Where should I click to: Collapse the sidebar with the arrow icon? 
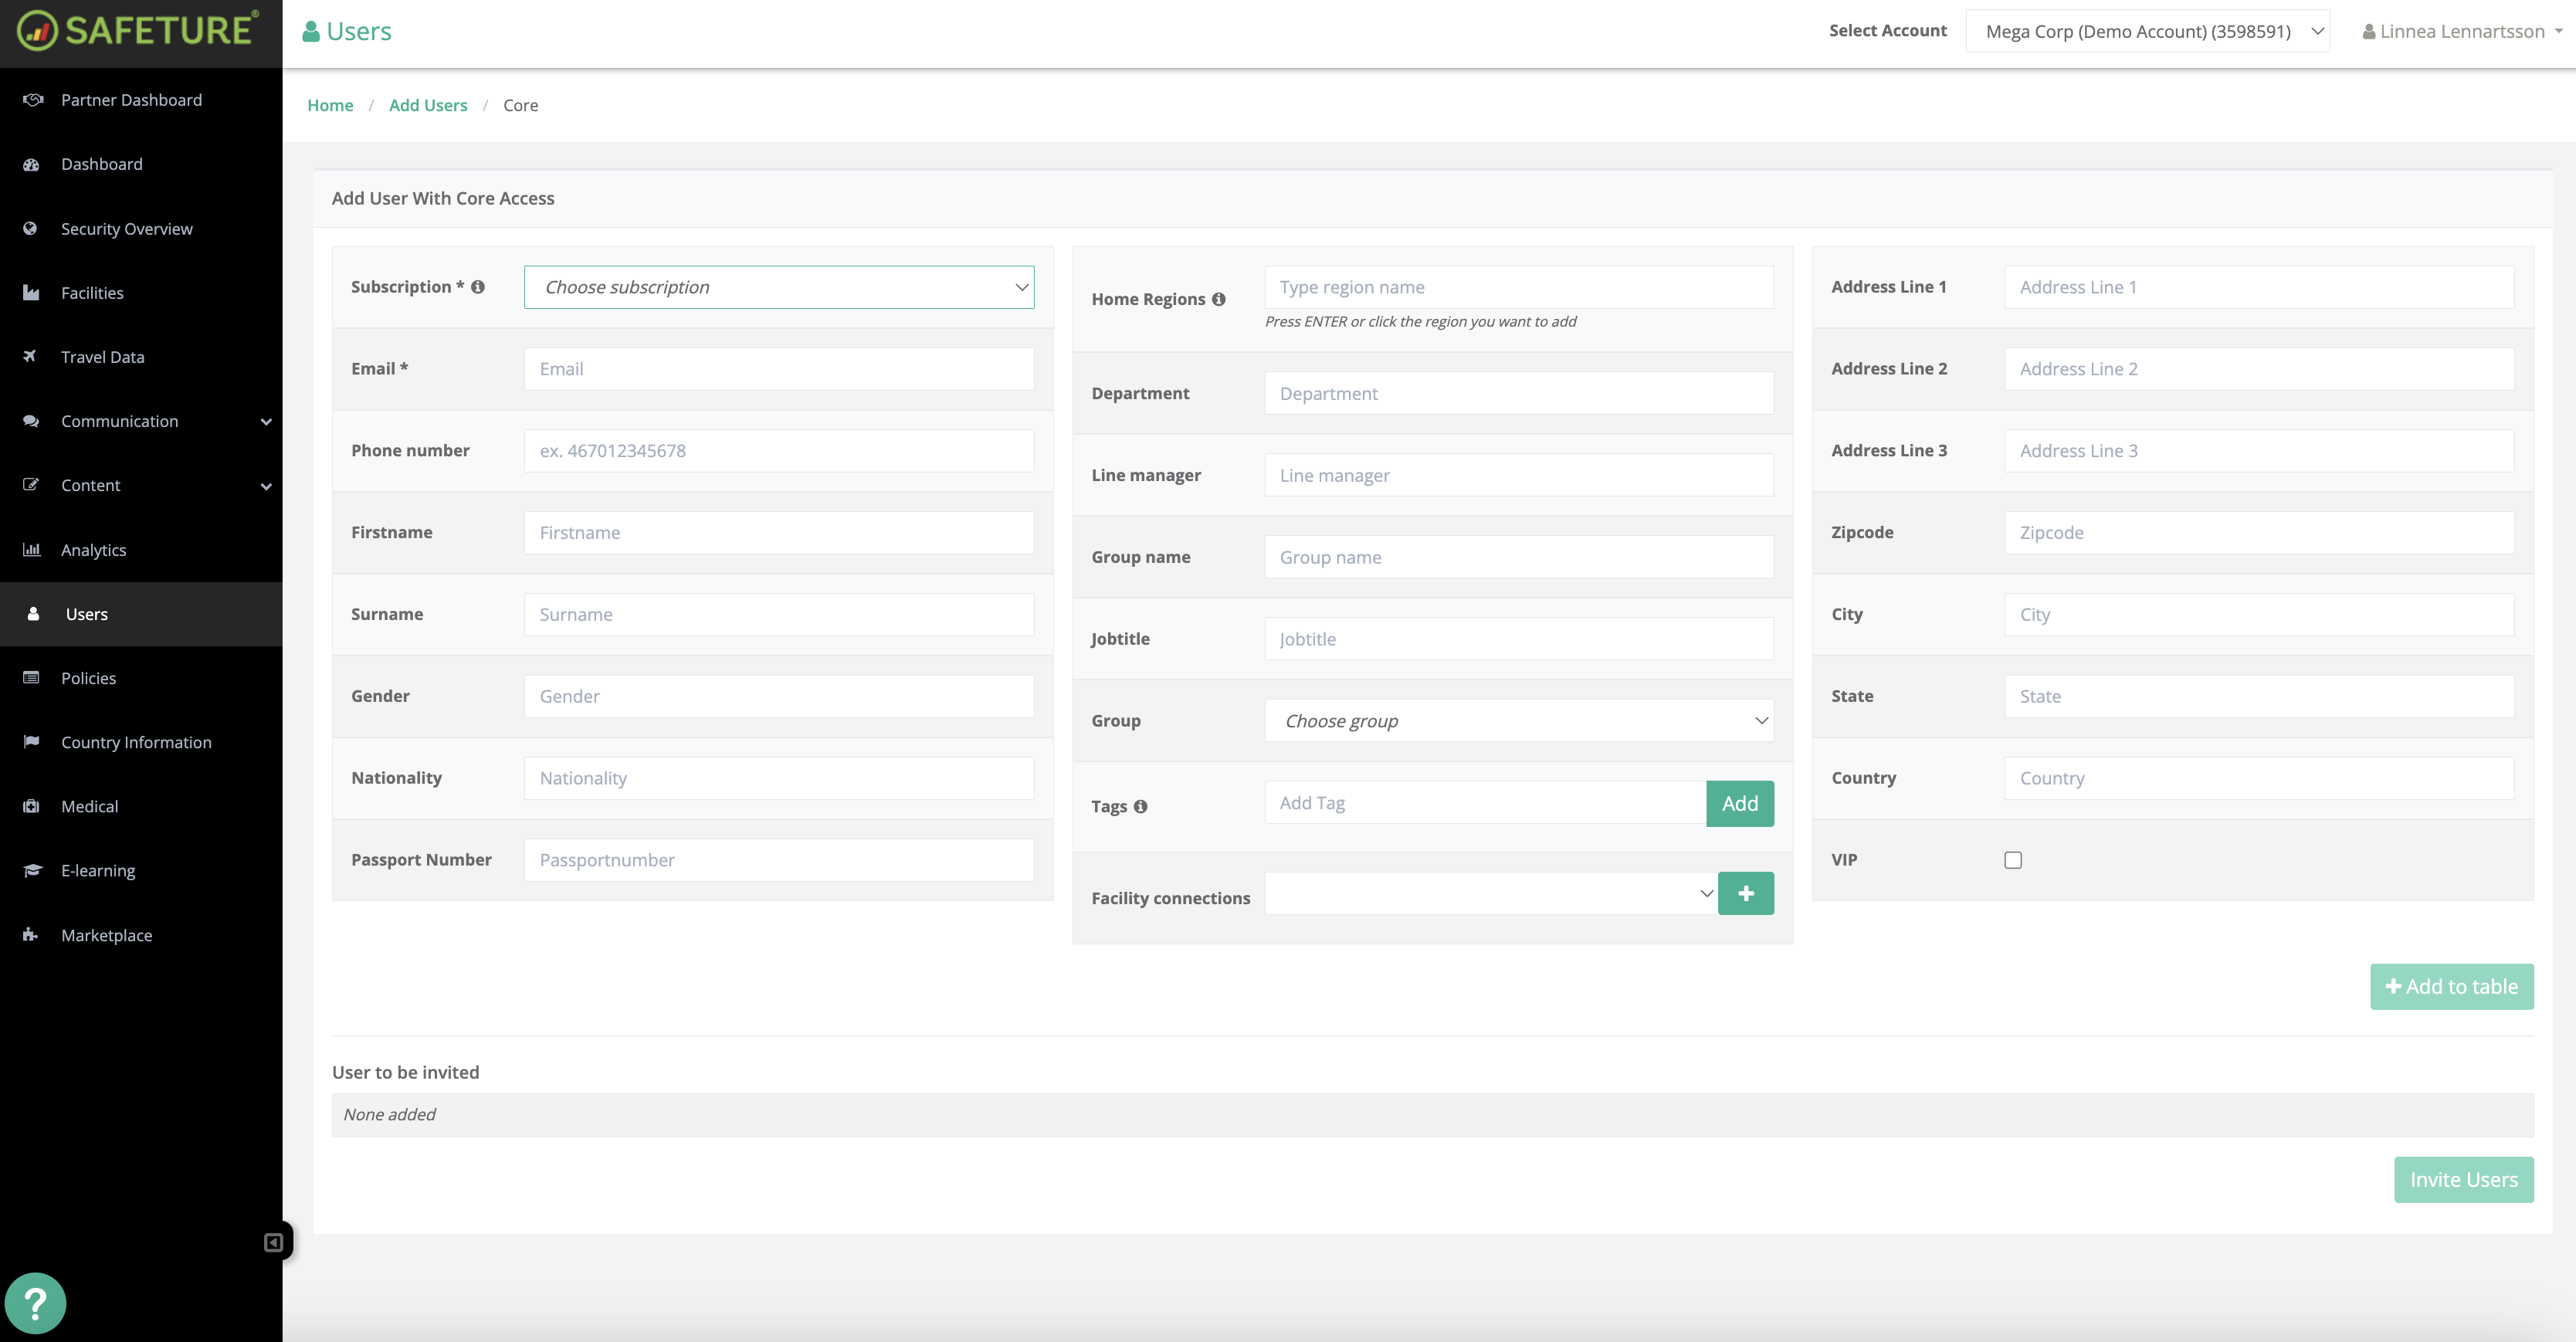click(x=273, y=1243)
